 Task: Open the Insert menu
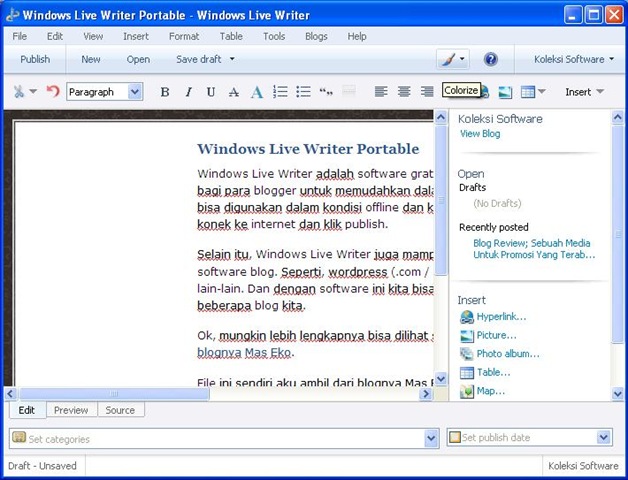click(136, 36)
